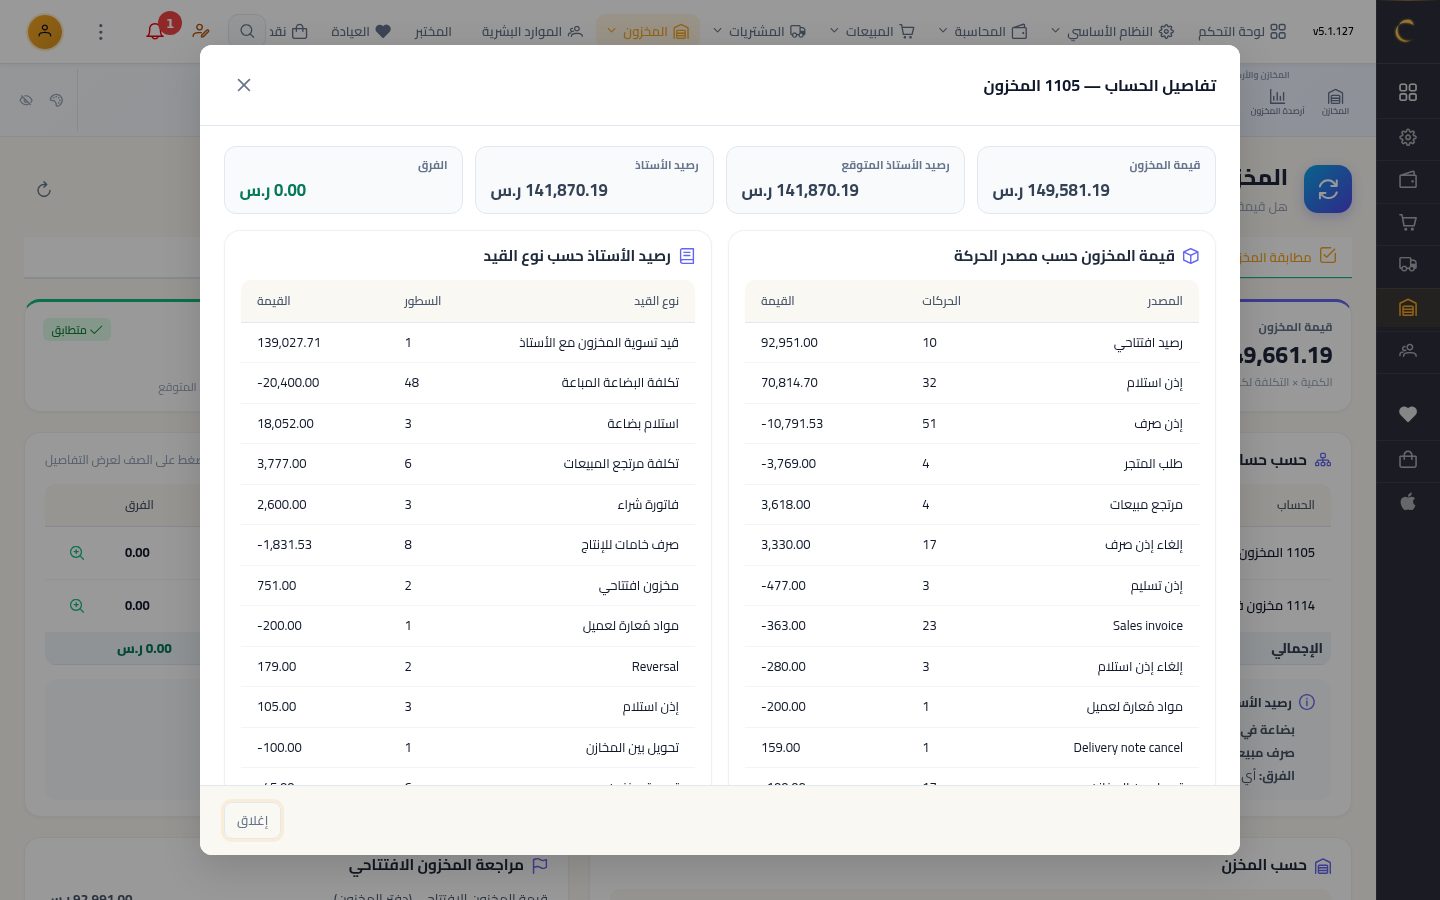Select the Reversal entry row

468,667
